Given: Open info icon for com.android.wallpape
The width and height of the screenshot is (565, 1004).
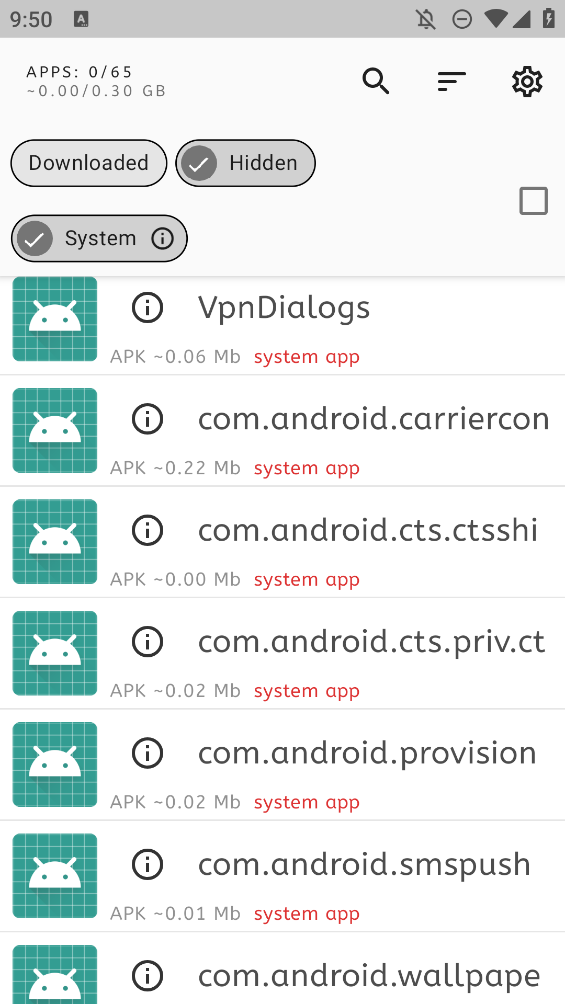Looking at the screenshot, I should click(x=147, y=976).
